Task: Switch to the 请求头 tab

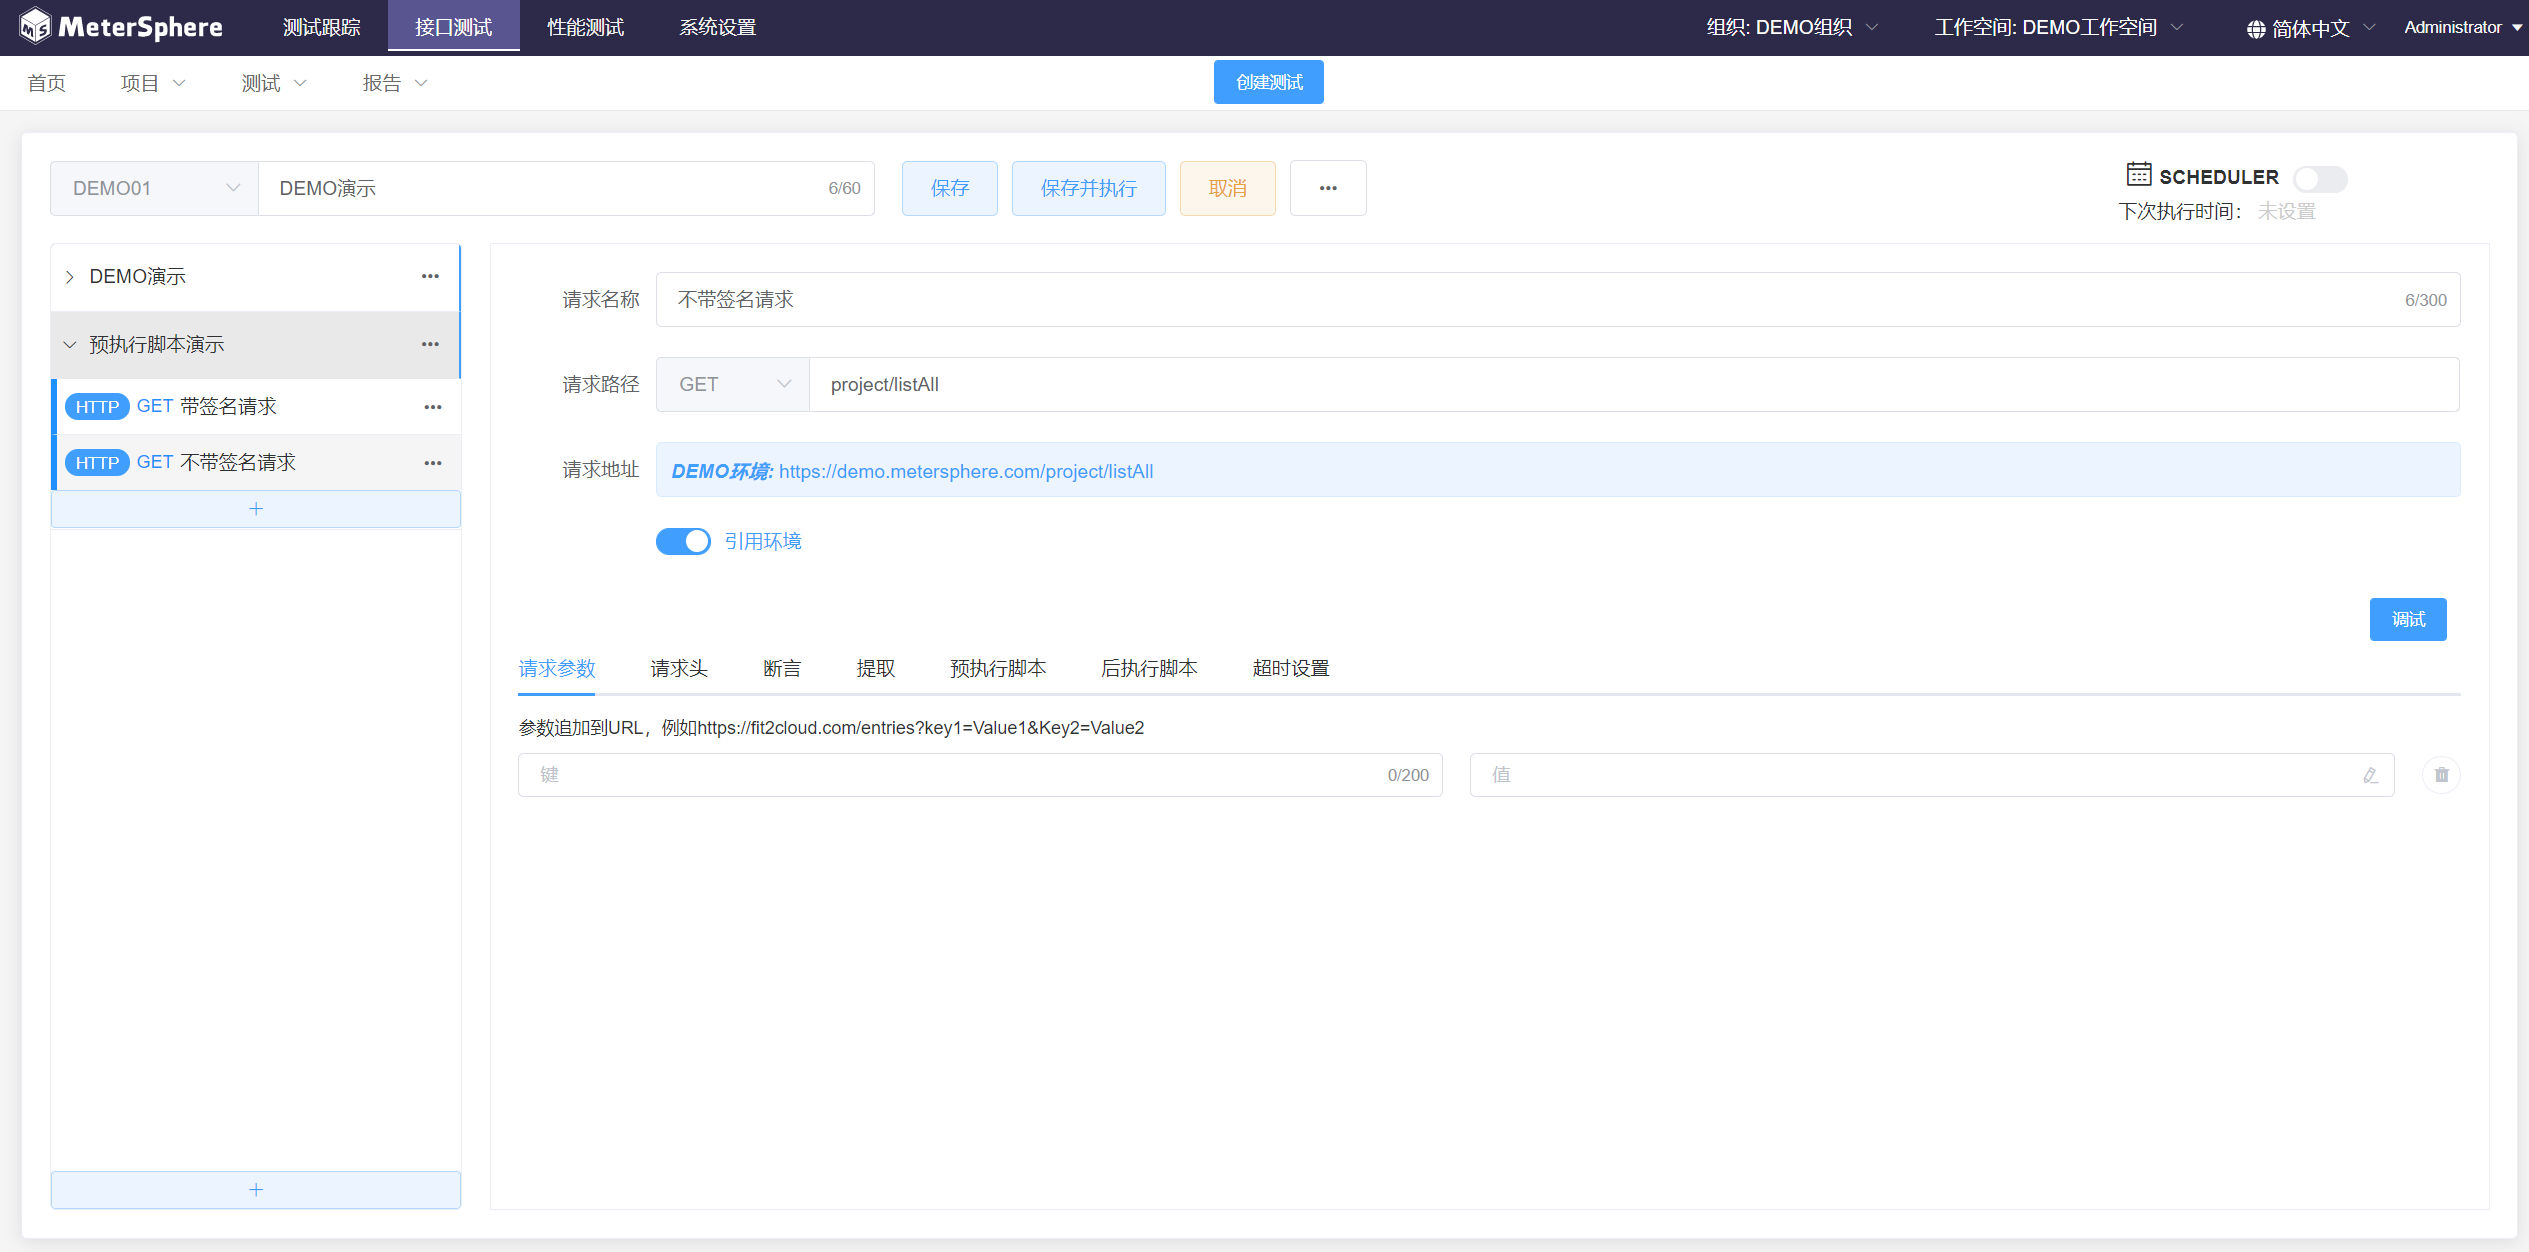Action: 679,668
